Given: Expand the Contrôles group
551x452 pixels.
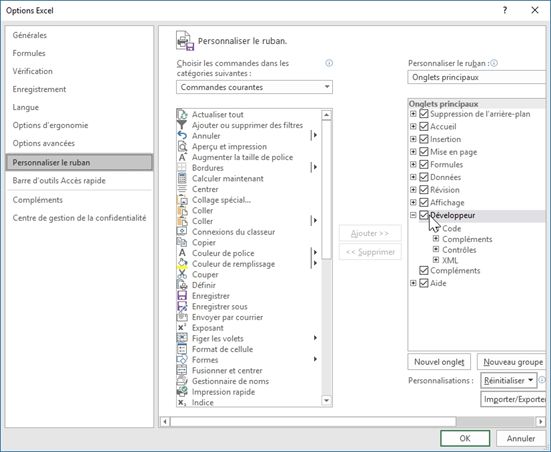Looking at the screenshot, I should [x=436, y=250].
